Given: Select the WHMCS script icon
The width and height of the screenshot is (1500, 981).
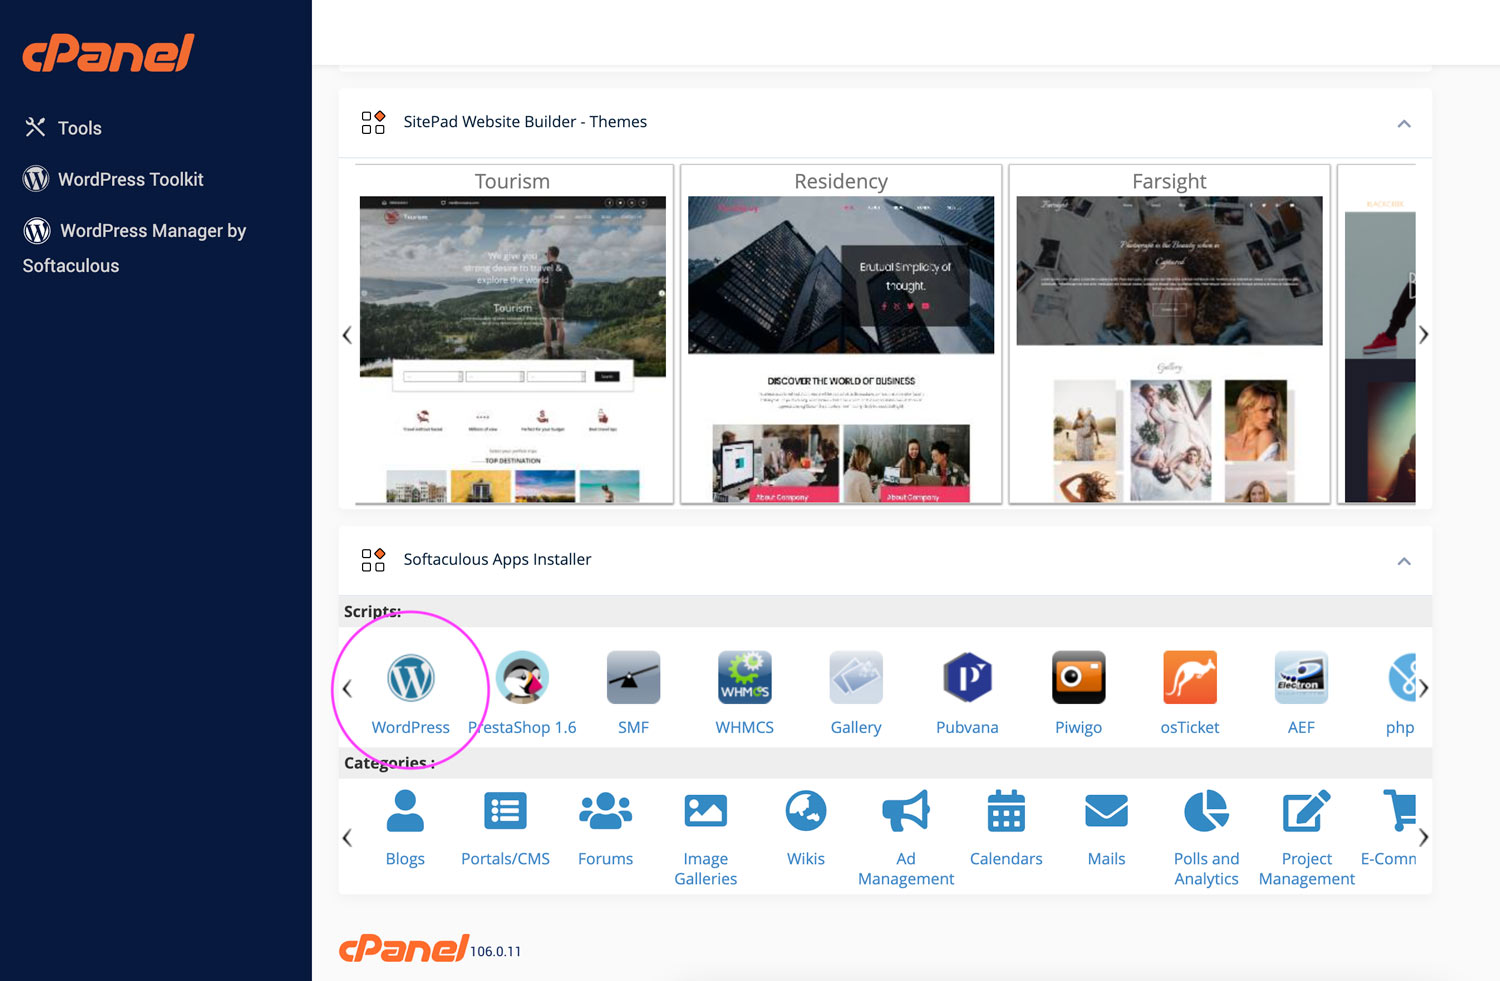Looking at the screenshot, I should point(744,678).
